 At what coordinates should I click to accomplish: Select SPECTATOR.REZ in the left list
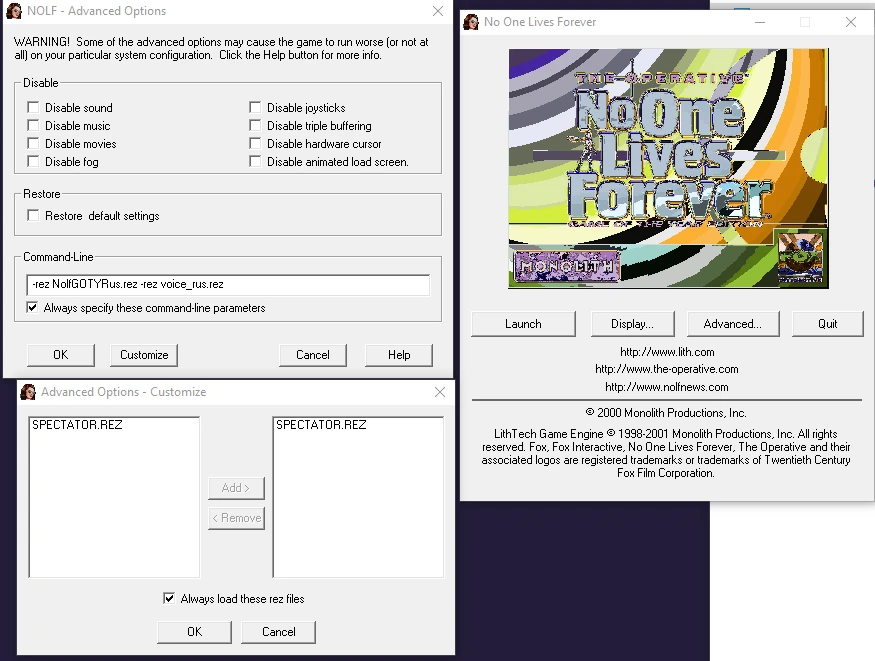click(77, 425)
